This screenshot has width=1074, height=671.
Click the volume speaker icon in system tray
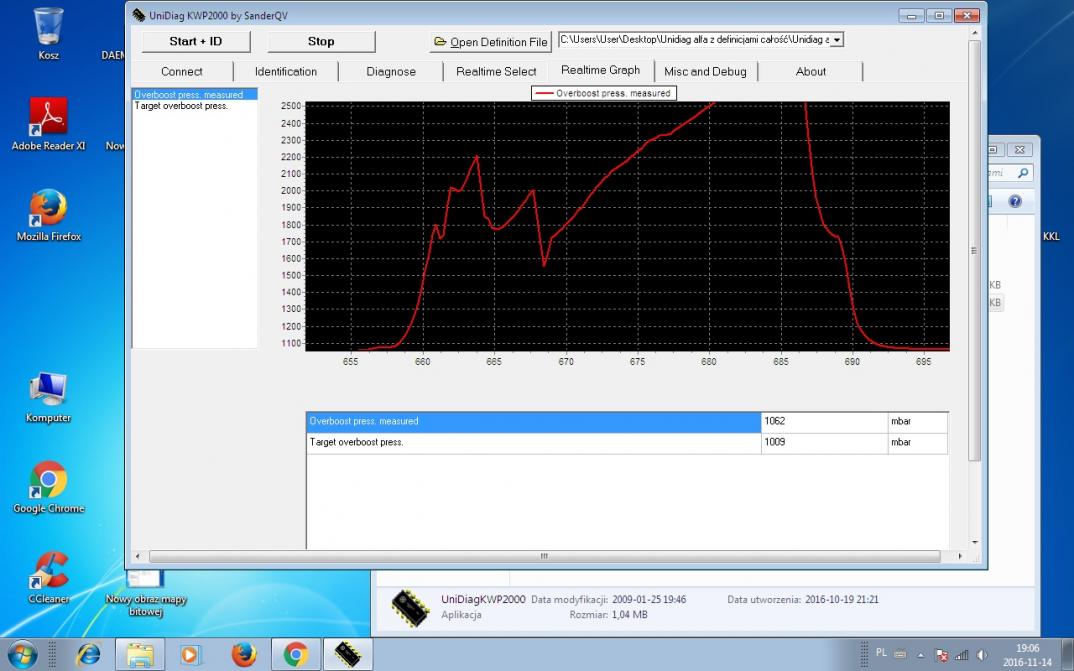click(x=981, y=655)
